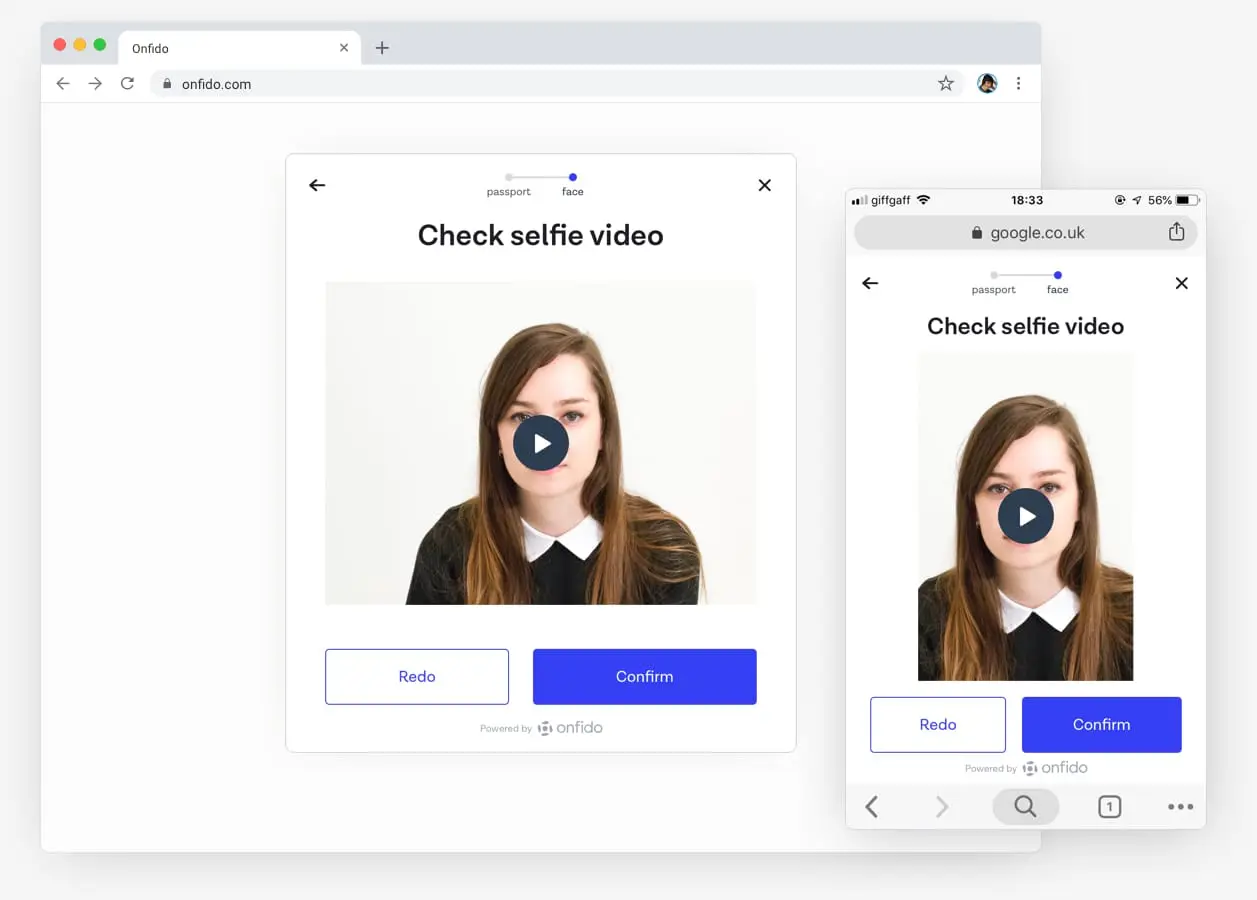This screenshot has width=1257, height=900.
Task: Bookmark the page using the star icon
Action: [x=945, y=84]
